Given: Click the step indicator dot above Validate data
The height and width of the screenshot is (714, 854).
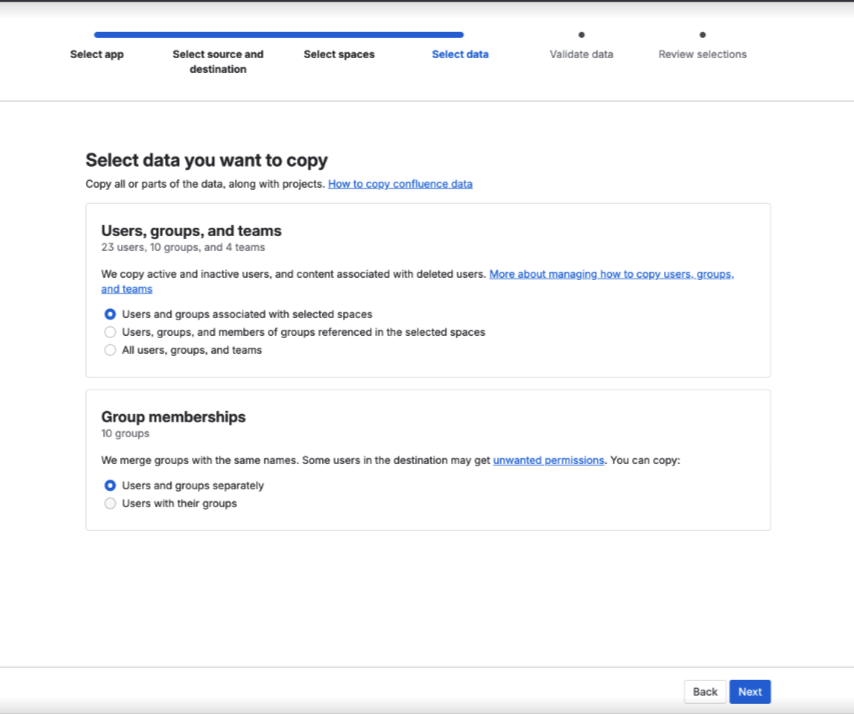Looking at the screenshot, I should pos(581,33).
